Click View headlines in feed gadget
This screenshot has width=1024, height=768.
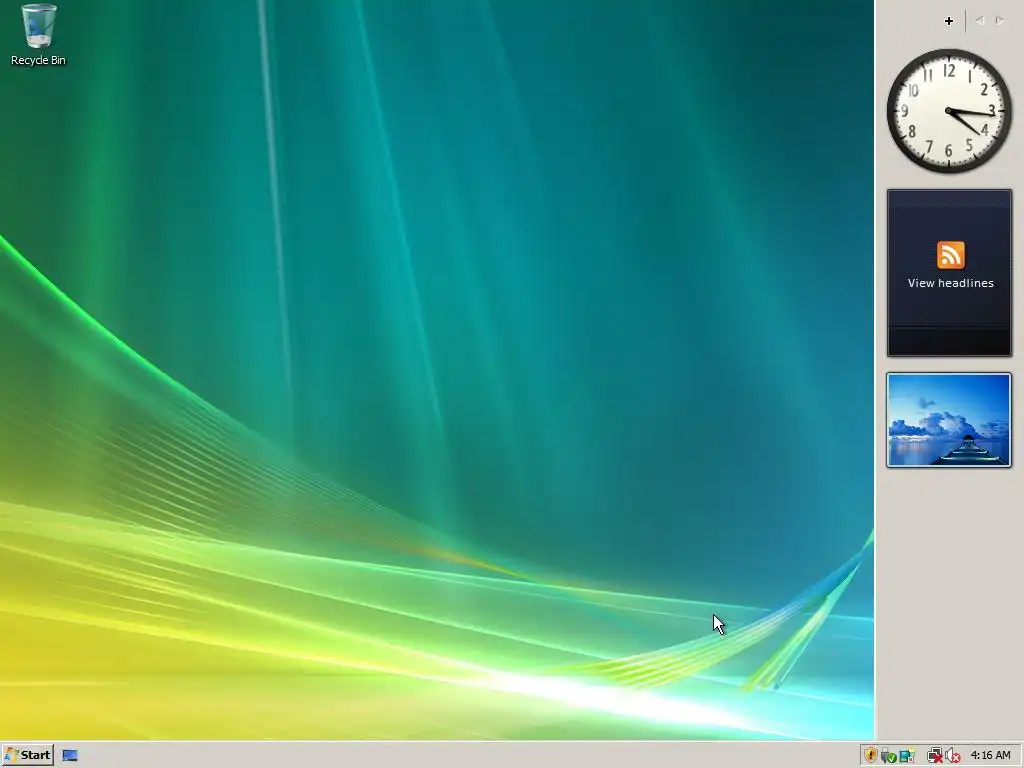pyautogui.click(x=950, y=283)
